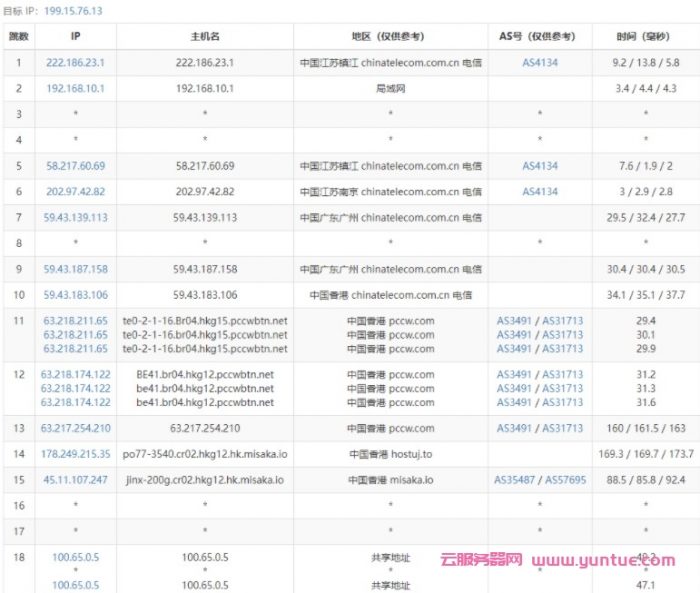Click IP link 59.43.183.106 in hop 10

[x=75, y=295]
